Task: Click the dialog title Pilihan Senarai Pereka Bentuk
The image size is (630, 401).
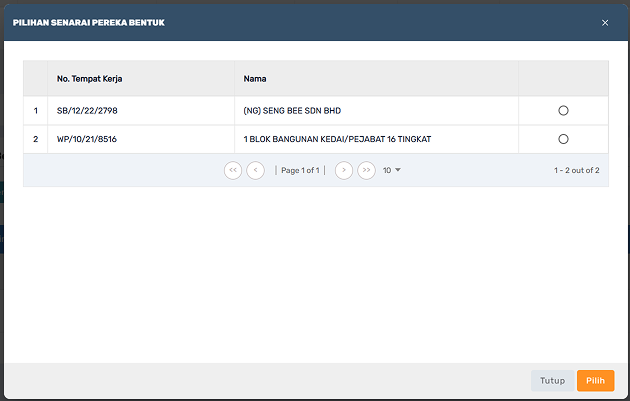Action: [89, 23]
